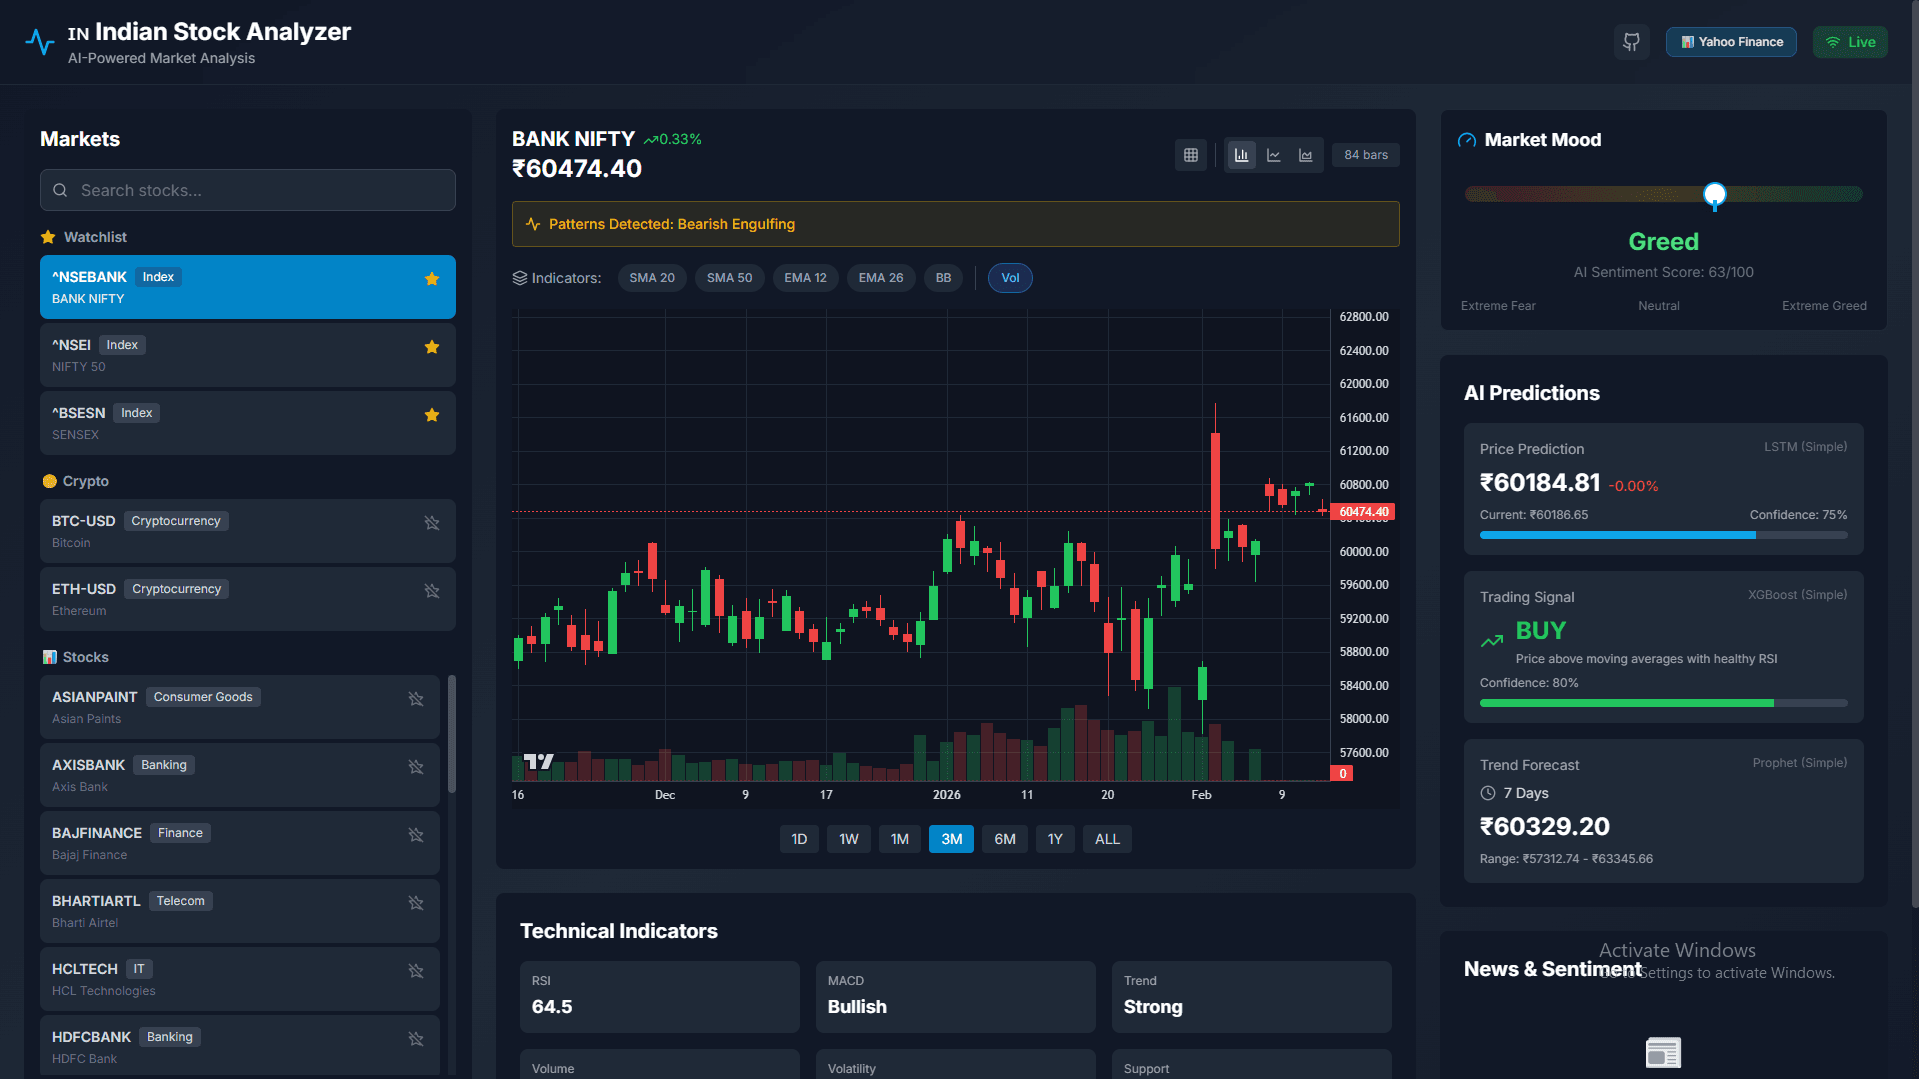Open the ALL timeframe tab
This screenshot has width=1919, height=1079.
tap(1107, 838)
